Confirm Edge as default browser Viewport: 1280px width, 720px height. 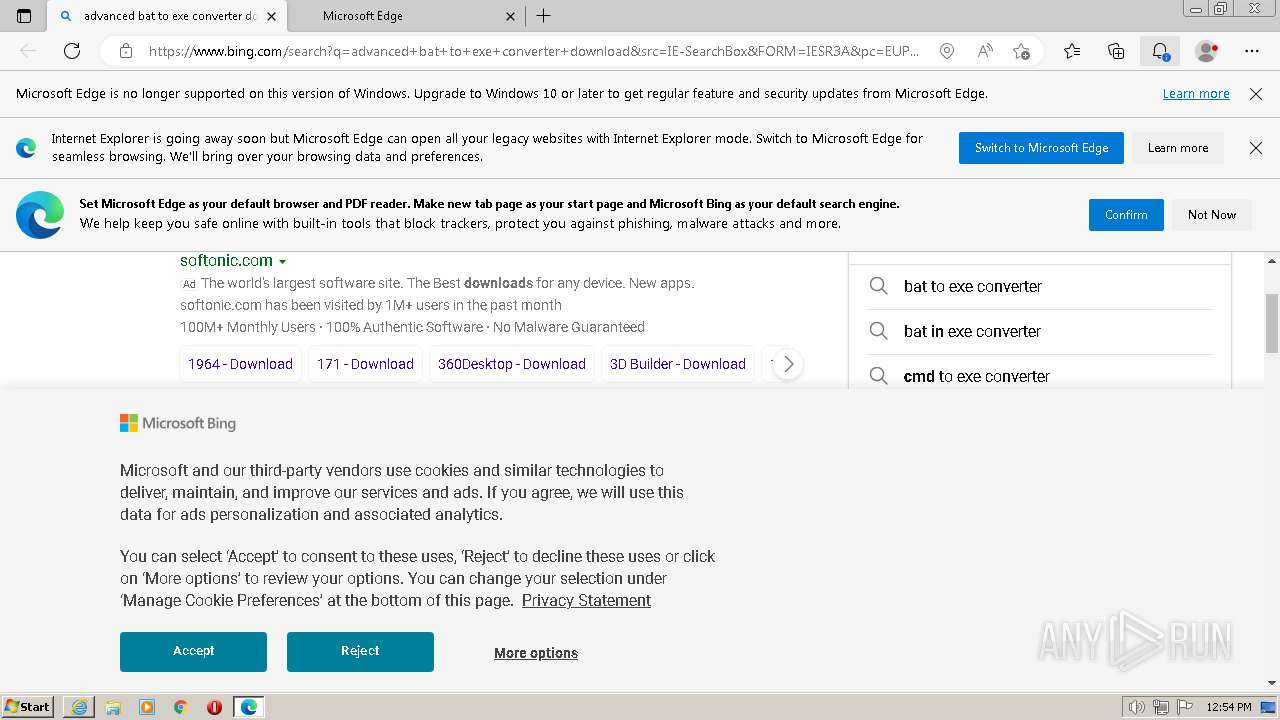point(1126,215)
